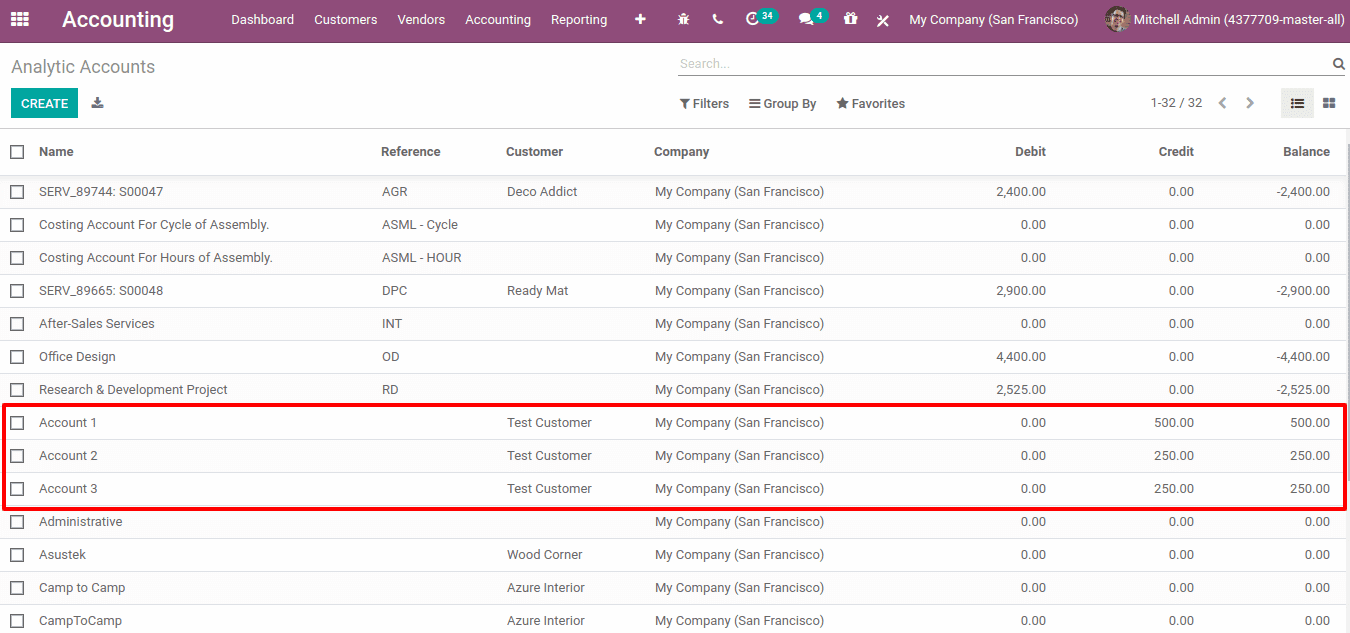Check the Administrative row checkbox
Image resolution: width=1350 pixels, height=633 pixels.
coord(17,522)
